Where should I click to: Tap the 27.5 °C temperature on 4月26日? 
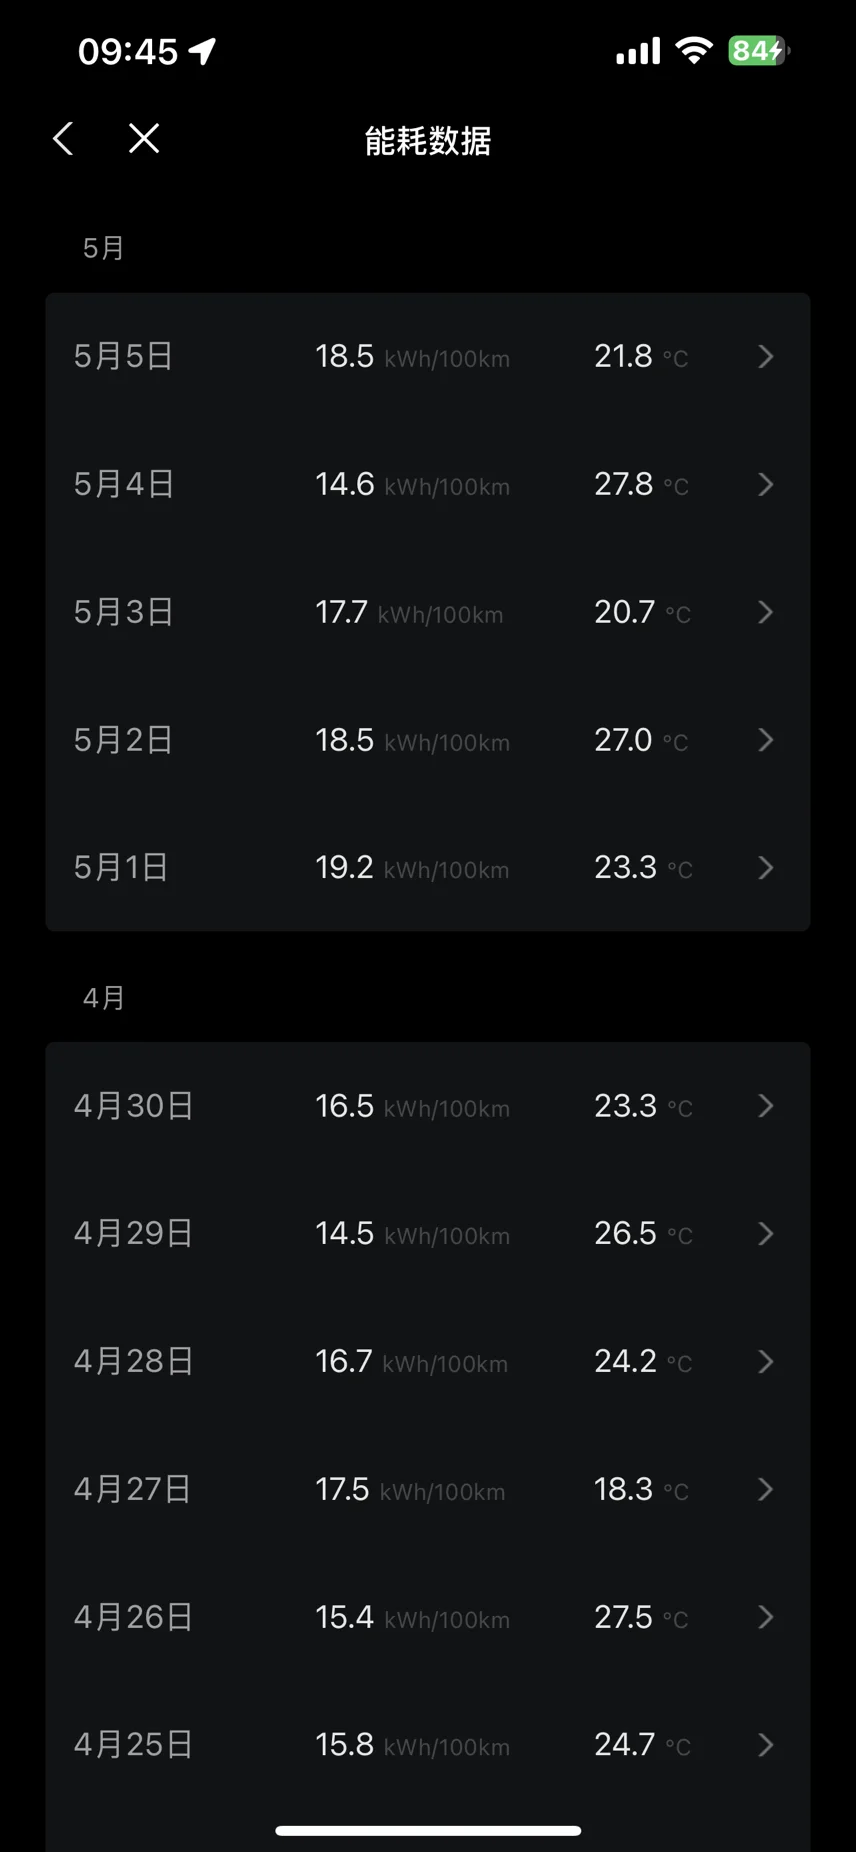point(641,1617)
